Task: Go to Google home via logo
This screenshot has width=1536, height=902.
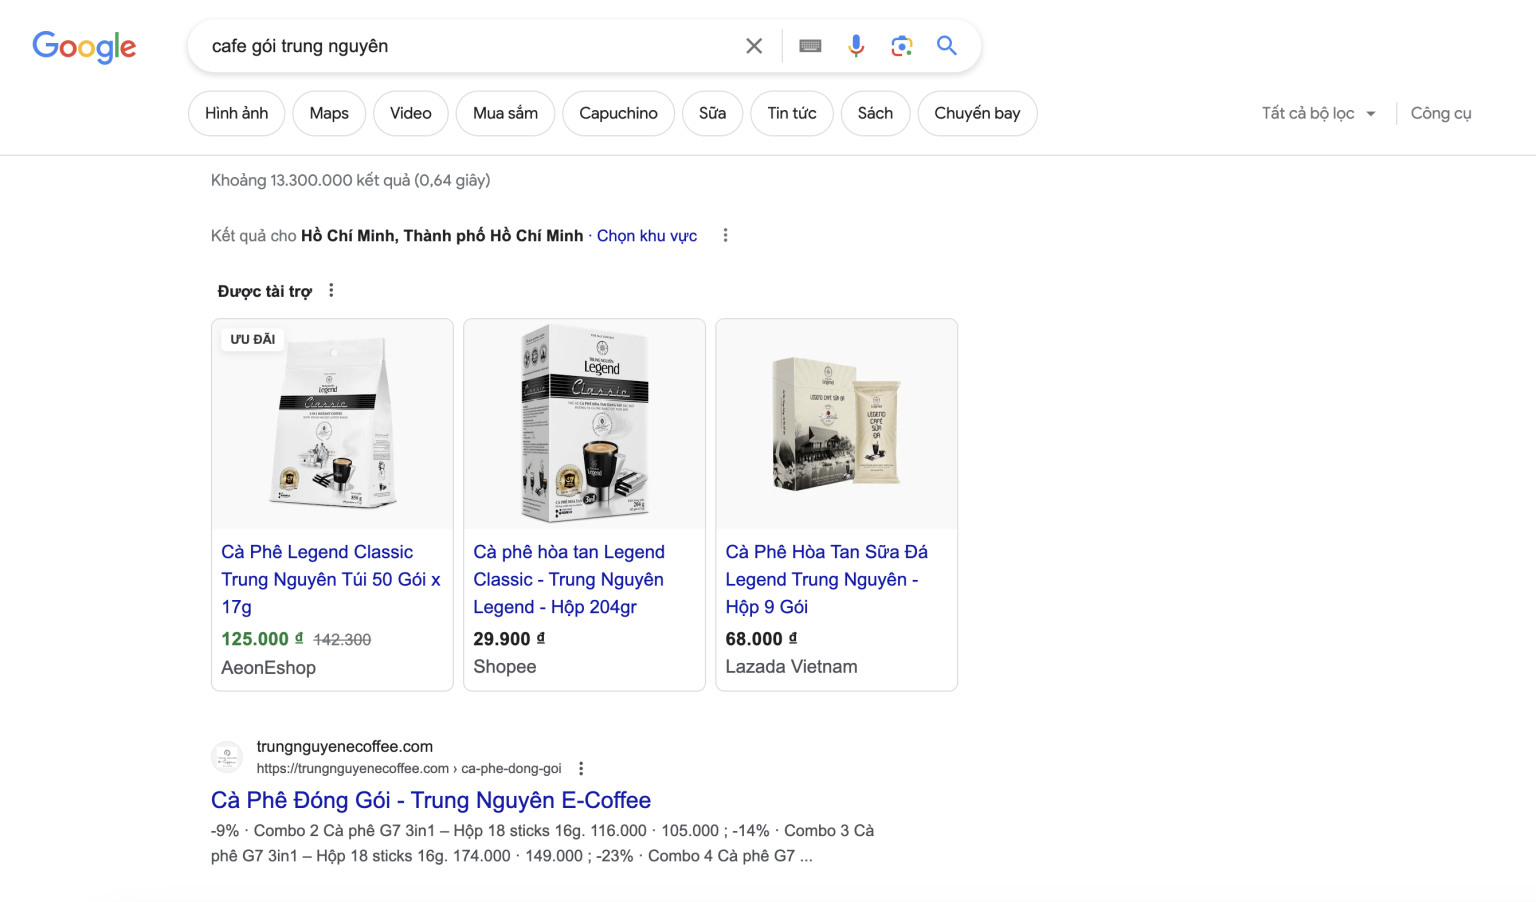Action: [84, 46]
